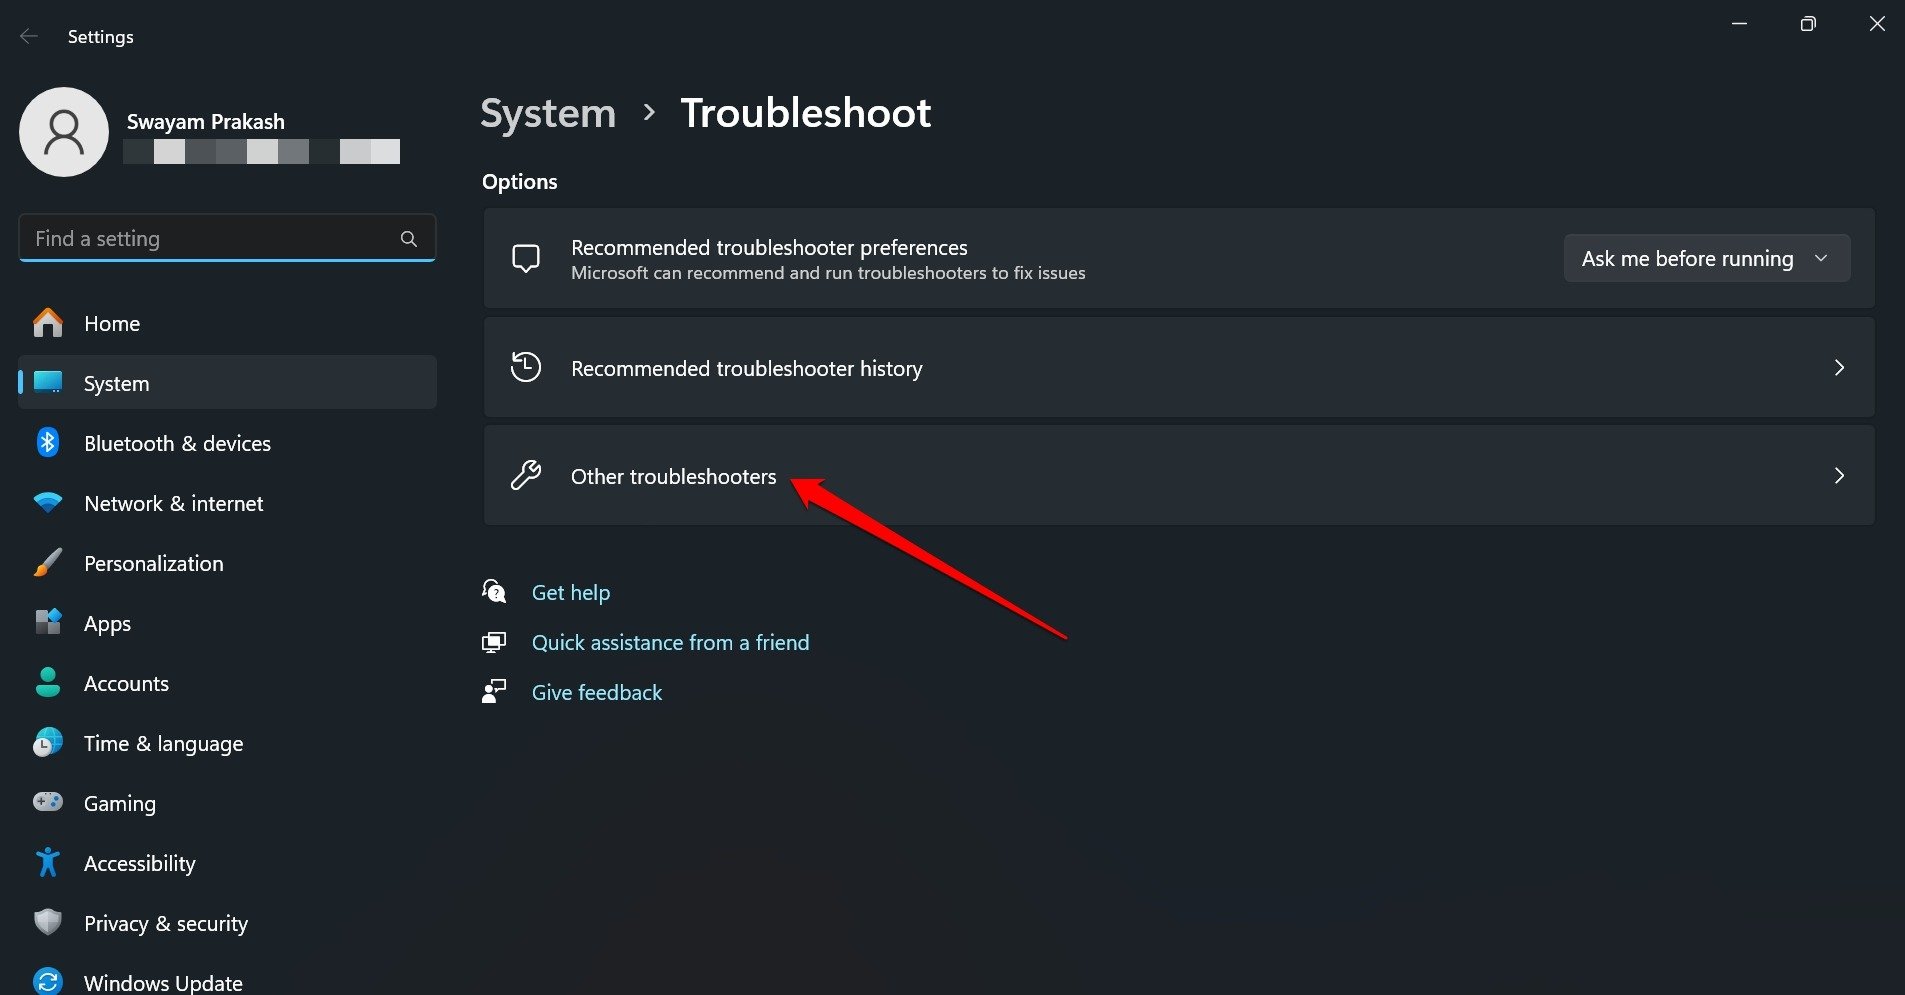Open the Ask me before running dropdown
The height and width of the screenshot is (995, 1905).
point(1706,258)
